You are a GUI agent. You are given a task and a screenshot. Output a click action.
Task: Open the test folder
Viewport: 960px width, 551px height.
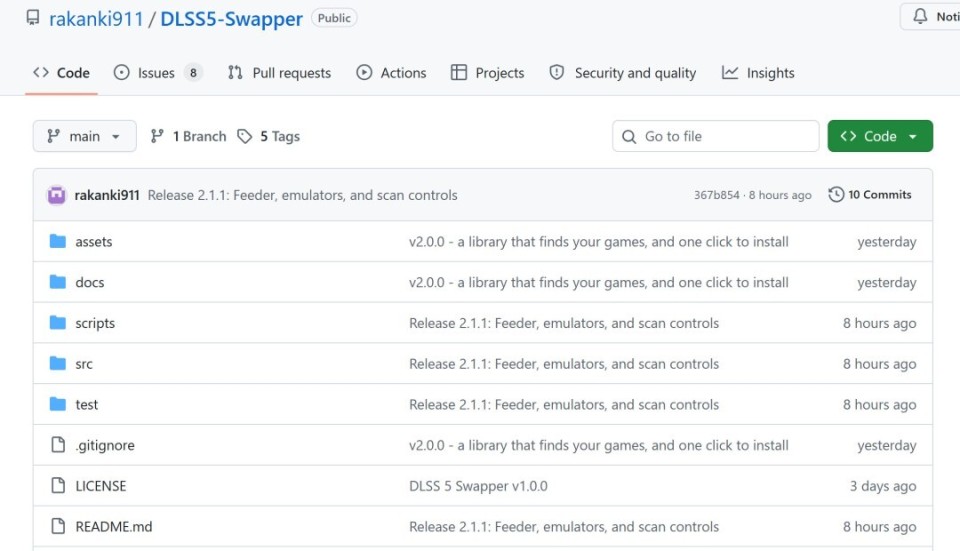(86, 405)
